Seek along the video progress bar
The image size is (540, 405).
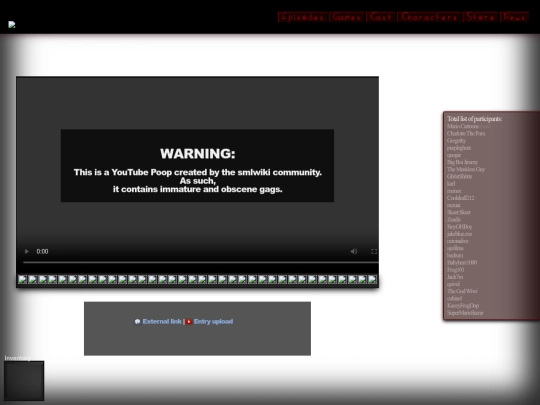pos(200,262)
